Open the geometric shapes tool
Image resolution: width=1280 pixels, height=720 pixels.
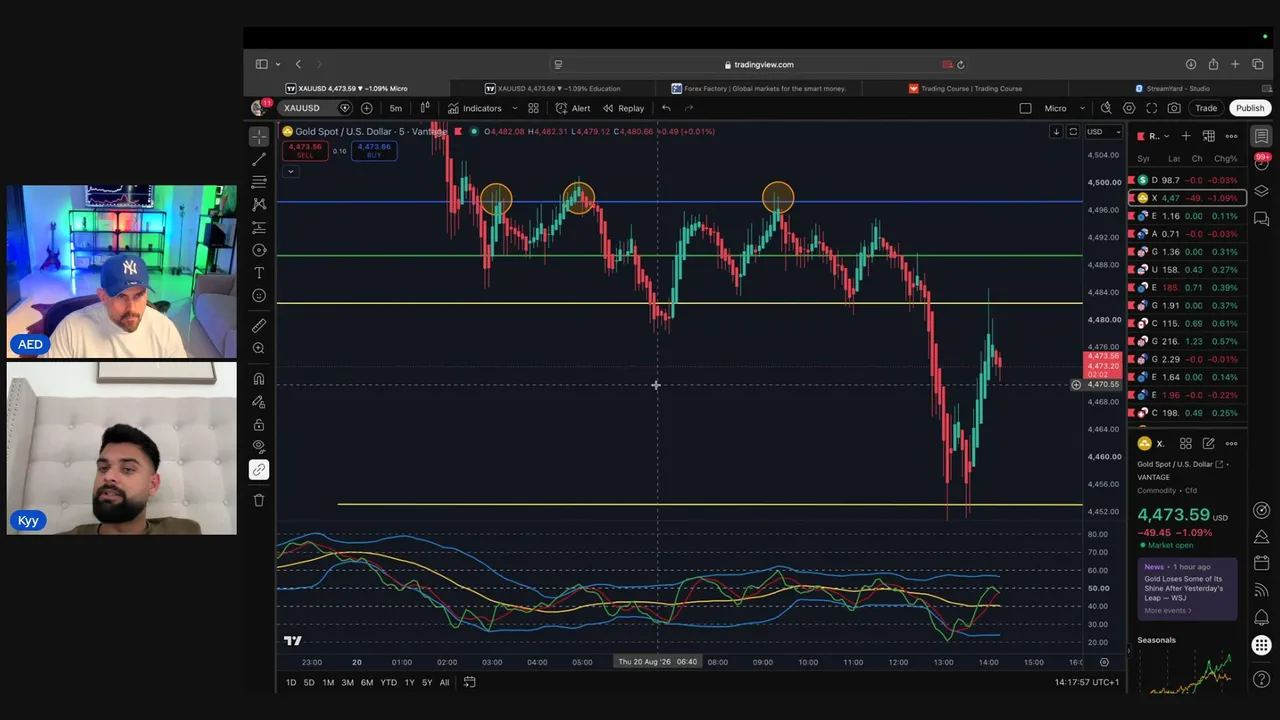[259, 250]
